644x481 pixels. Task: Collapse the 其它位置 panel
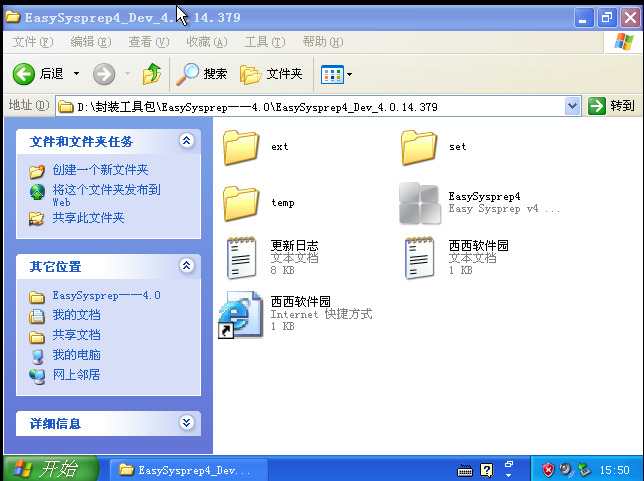[x=186, y=266]
